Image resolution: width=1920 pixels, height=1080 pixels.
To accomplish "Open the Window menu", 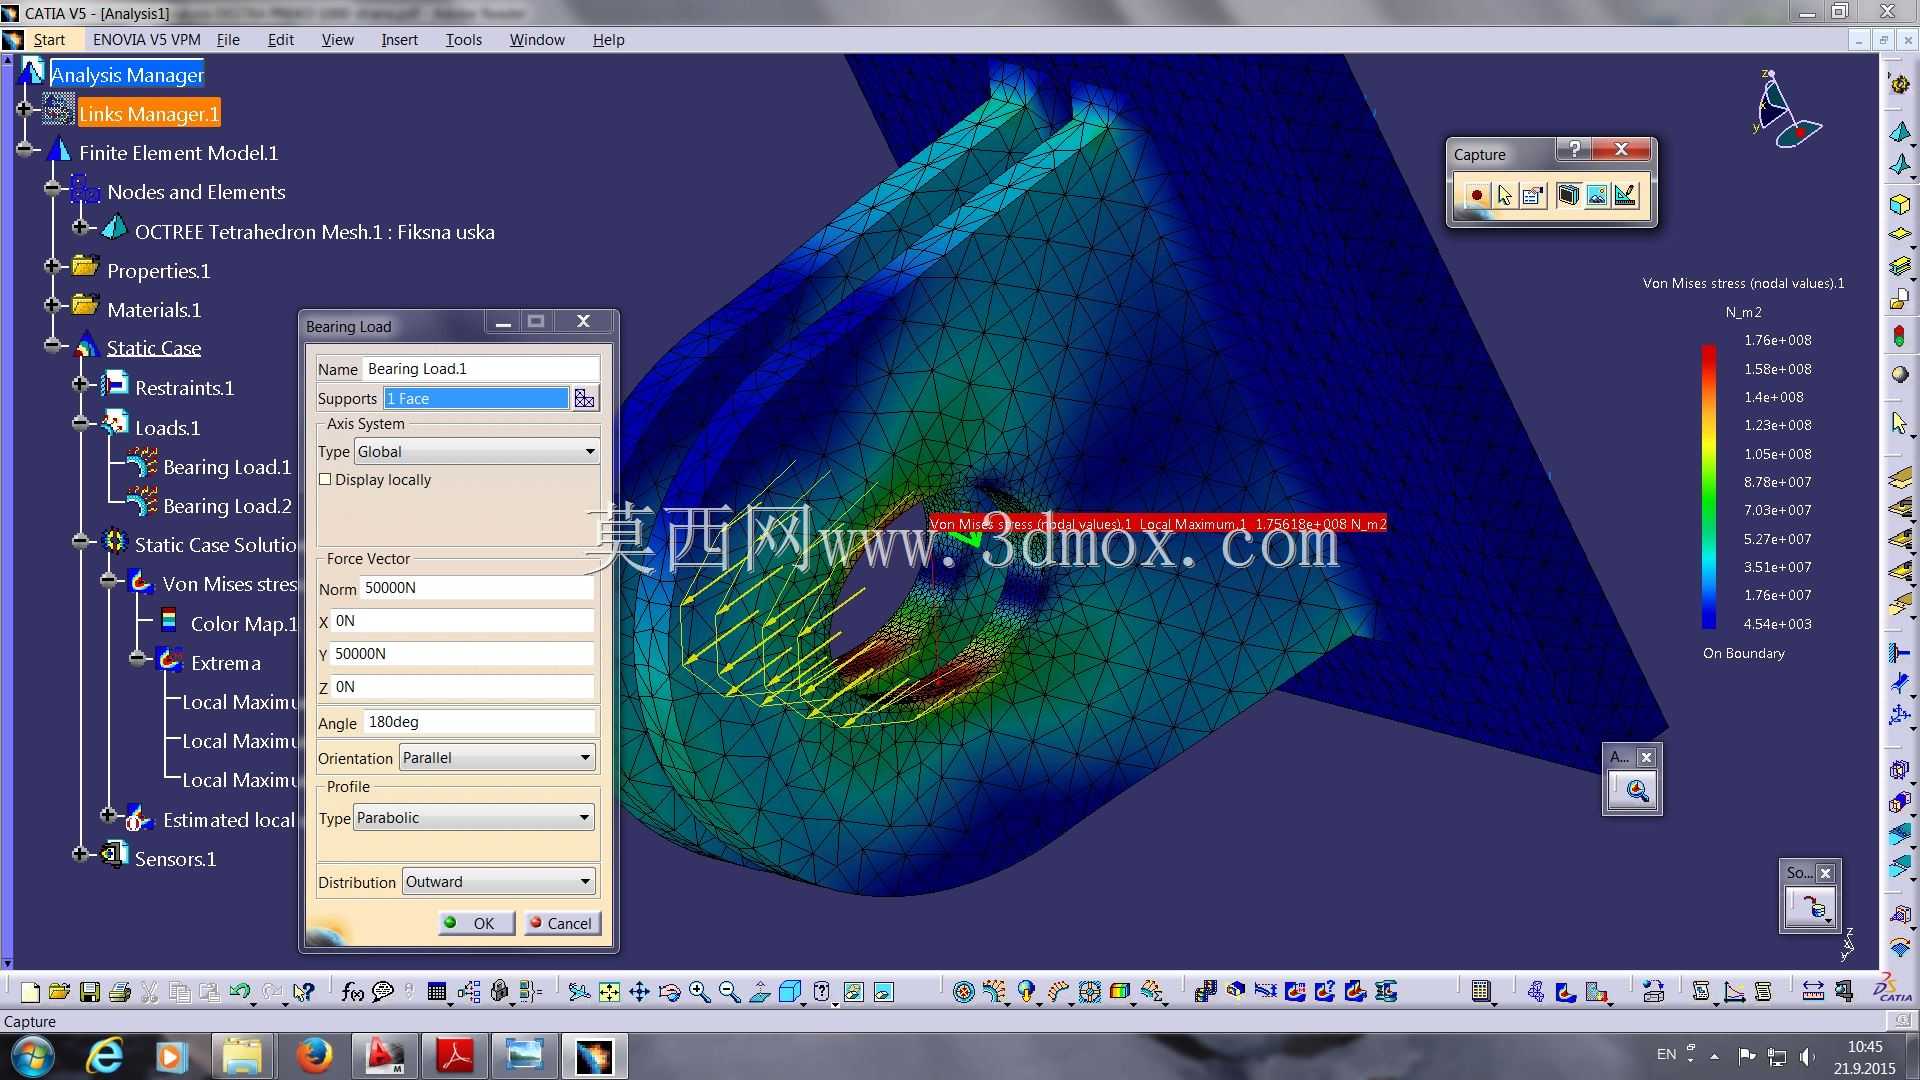I will click(537, 40).
